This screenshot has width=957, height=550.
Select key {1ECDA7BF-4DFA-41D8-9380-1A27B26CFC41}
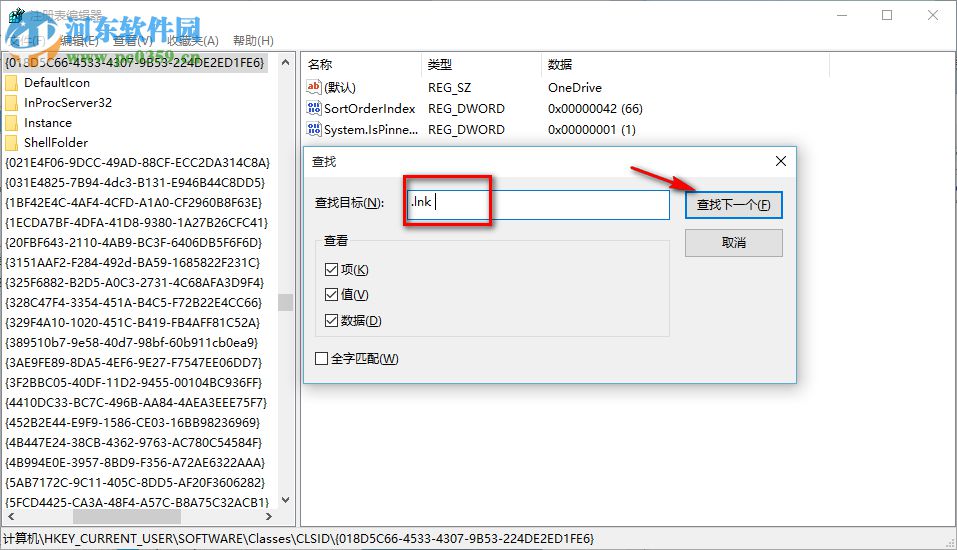137,223
